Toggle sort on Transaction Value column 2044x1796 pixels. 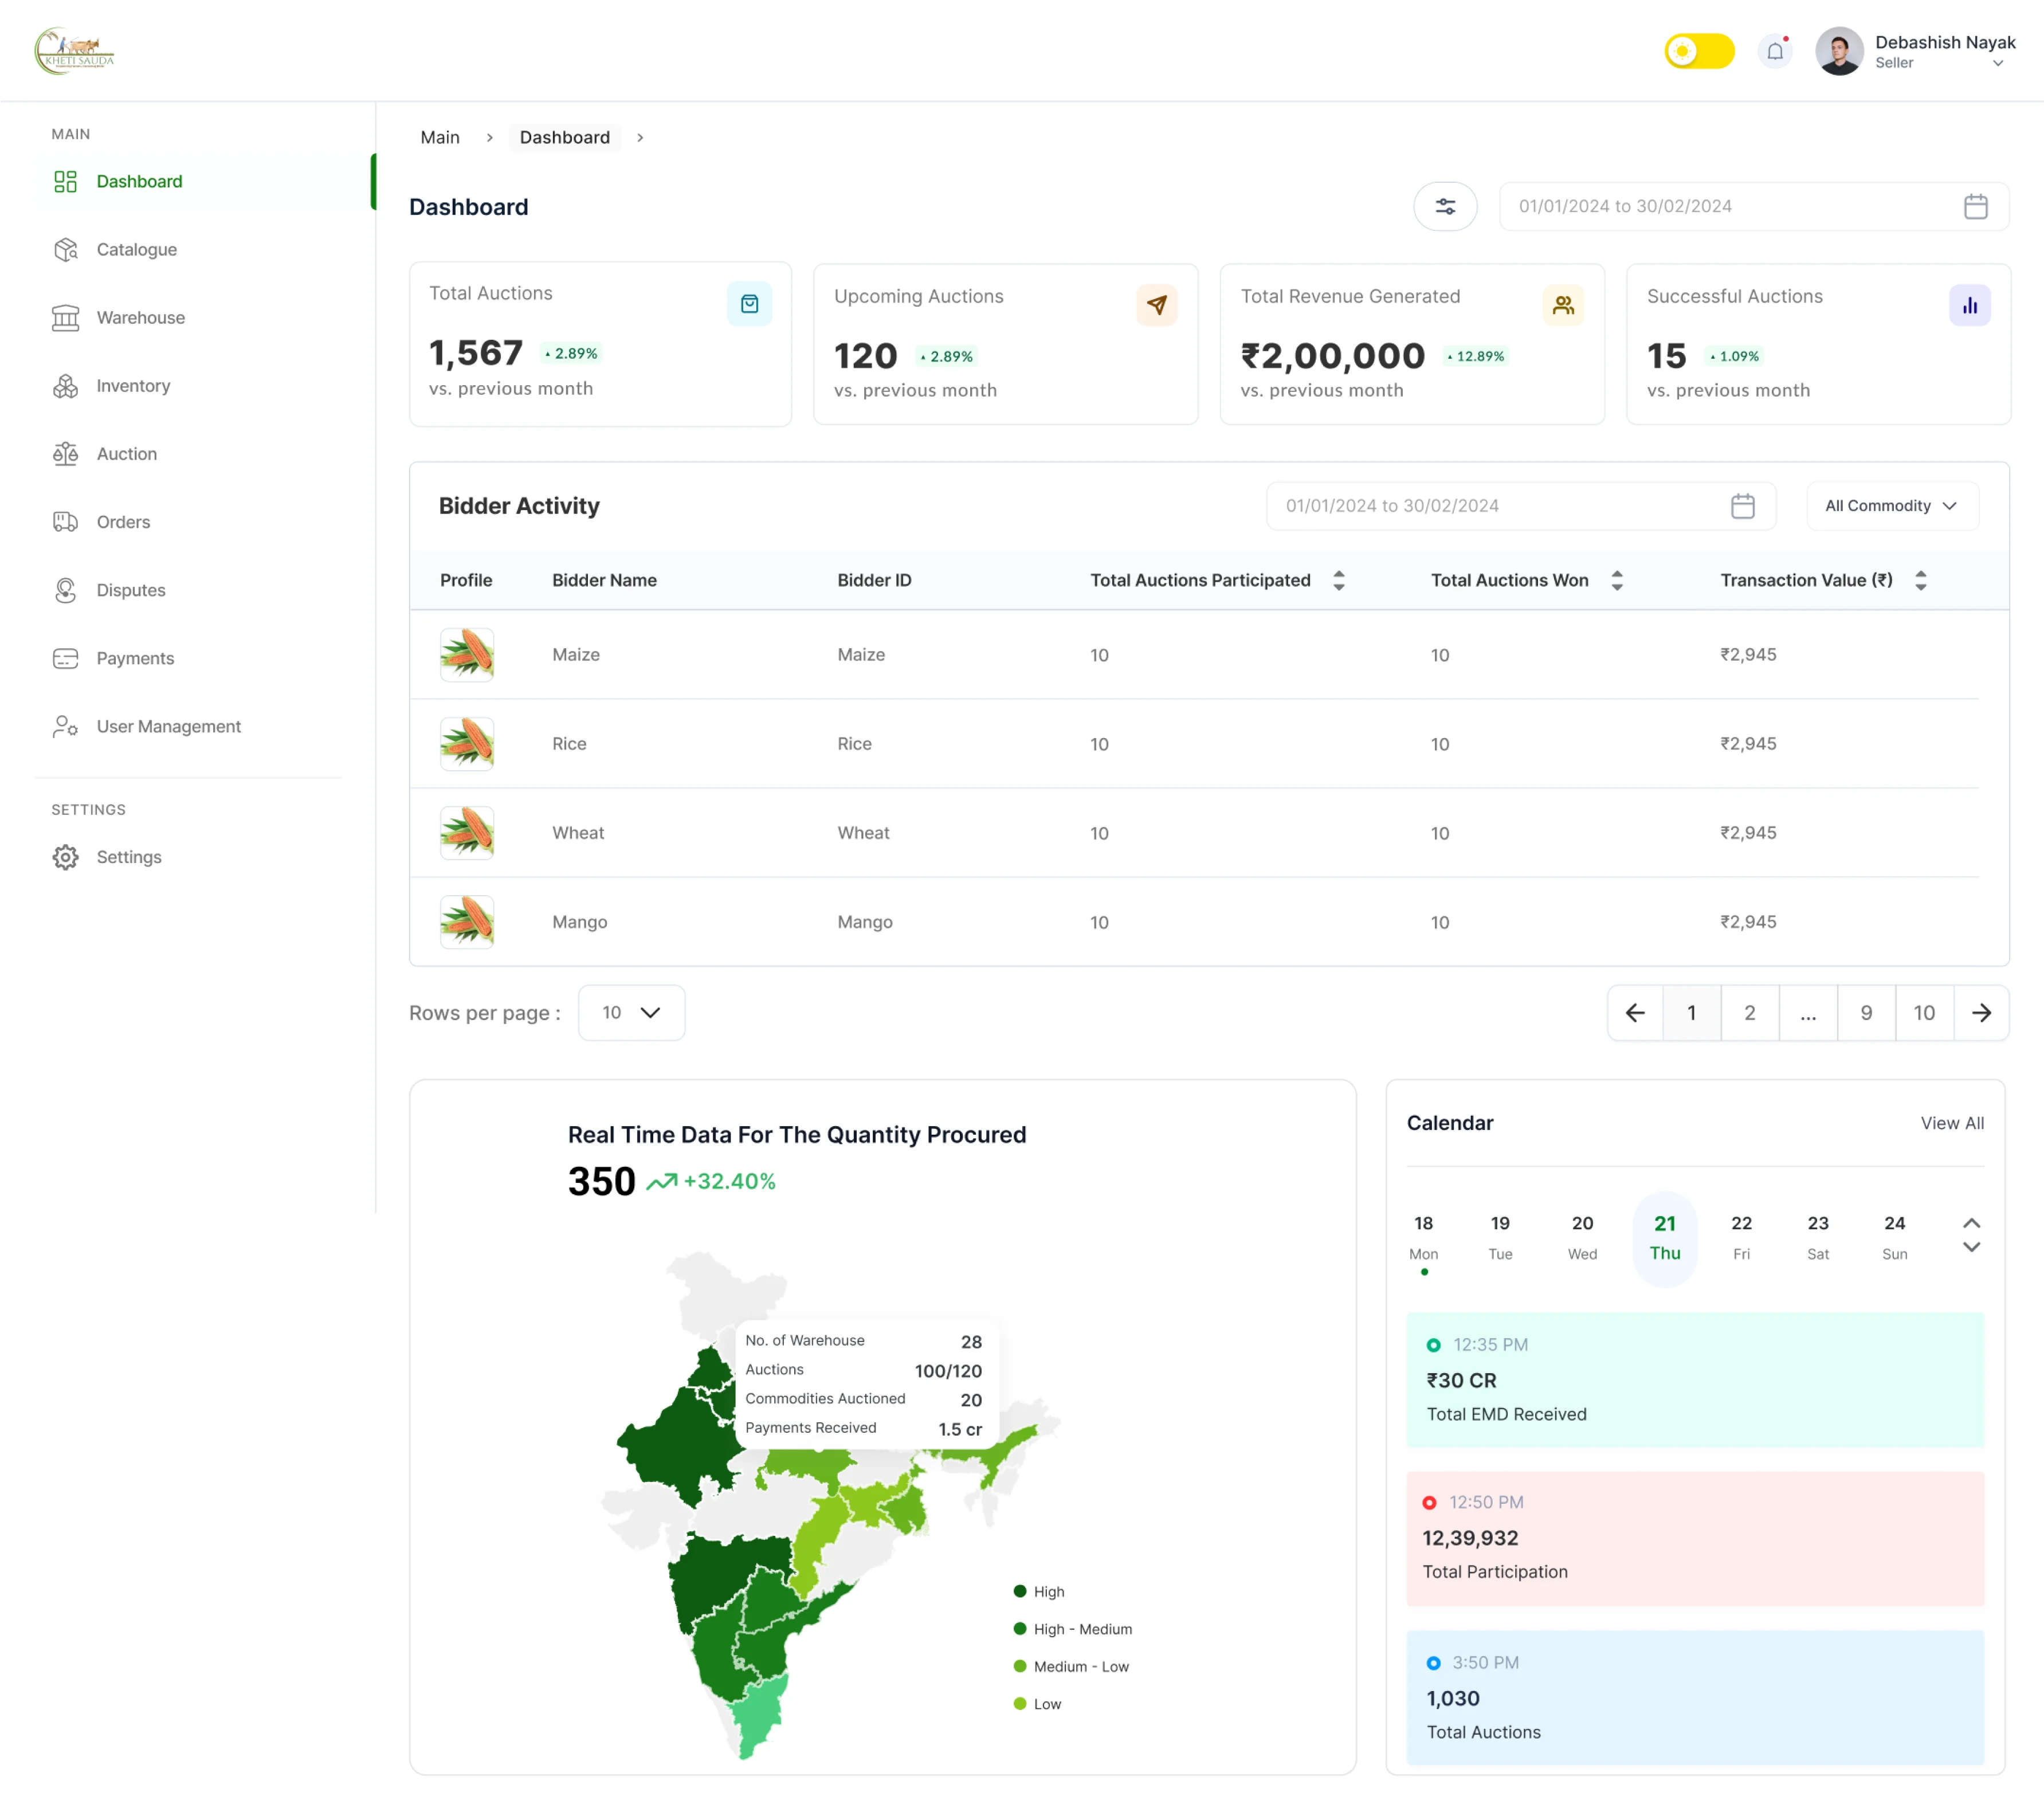click(1921, 580)
